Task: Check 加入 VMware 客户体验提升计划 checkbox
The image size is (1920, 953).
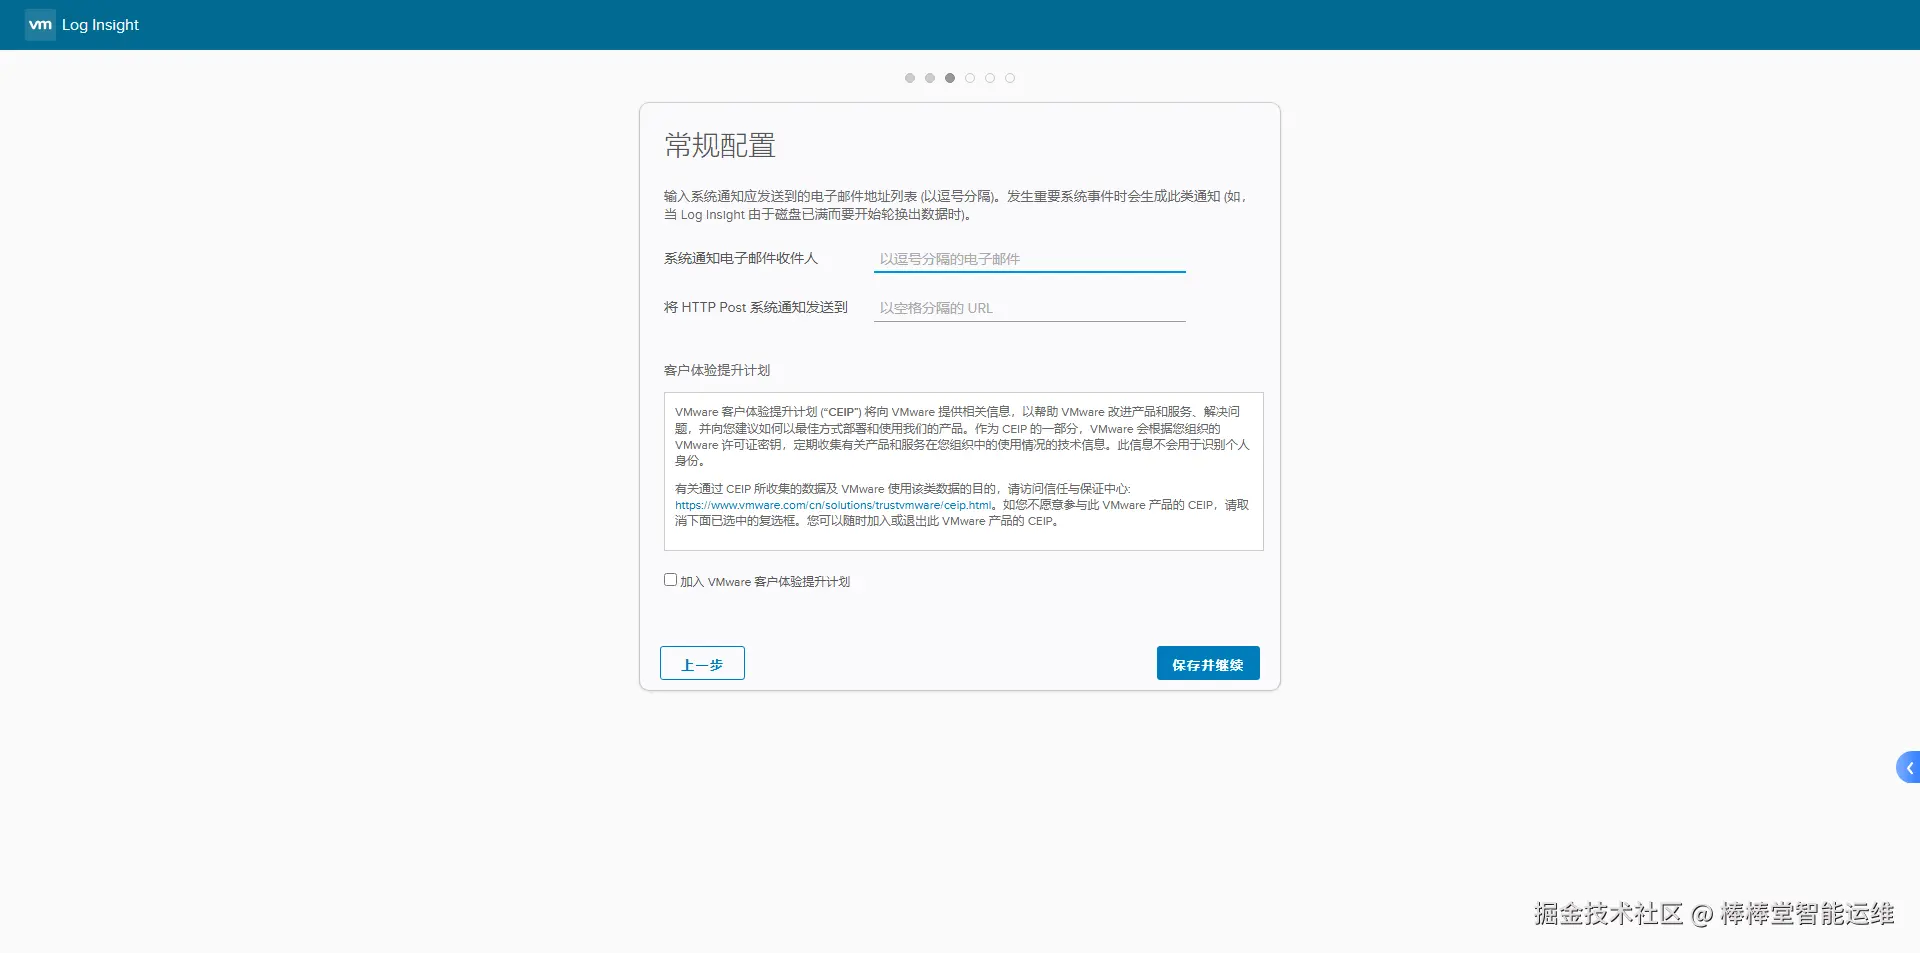Action: pyautogui.click(x=670, y=580)
